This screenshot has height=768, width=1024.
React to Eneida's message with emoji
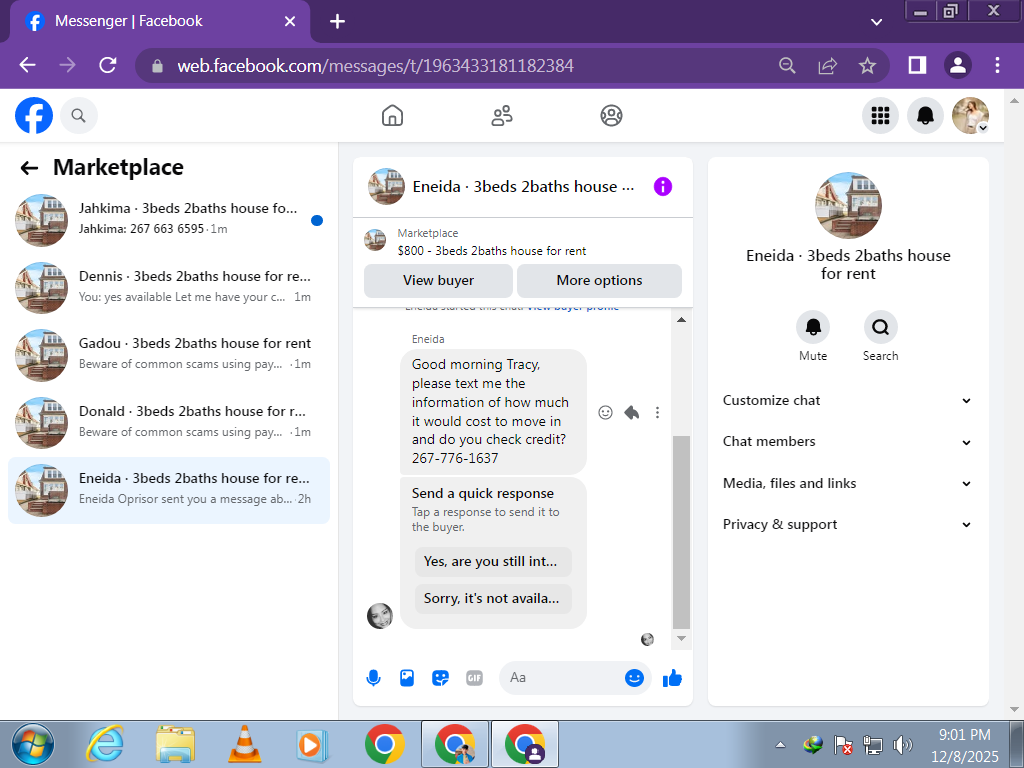[x=605, y=412]
